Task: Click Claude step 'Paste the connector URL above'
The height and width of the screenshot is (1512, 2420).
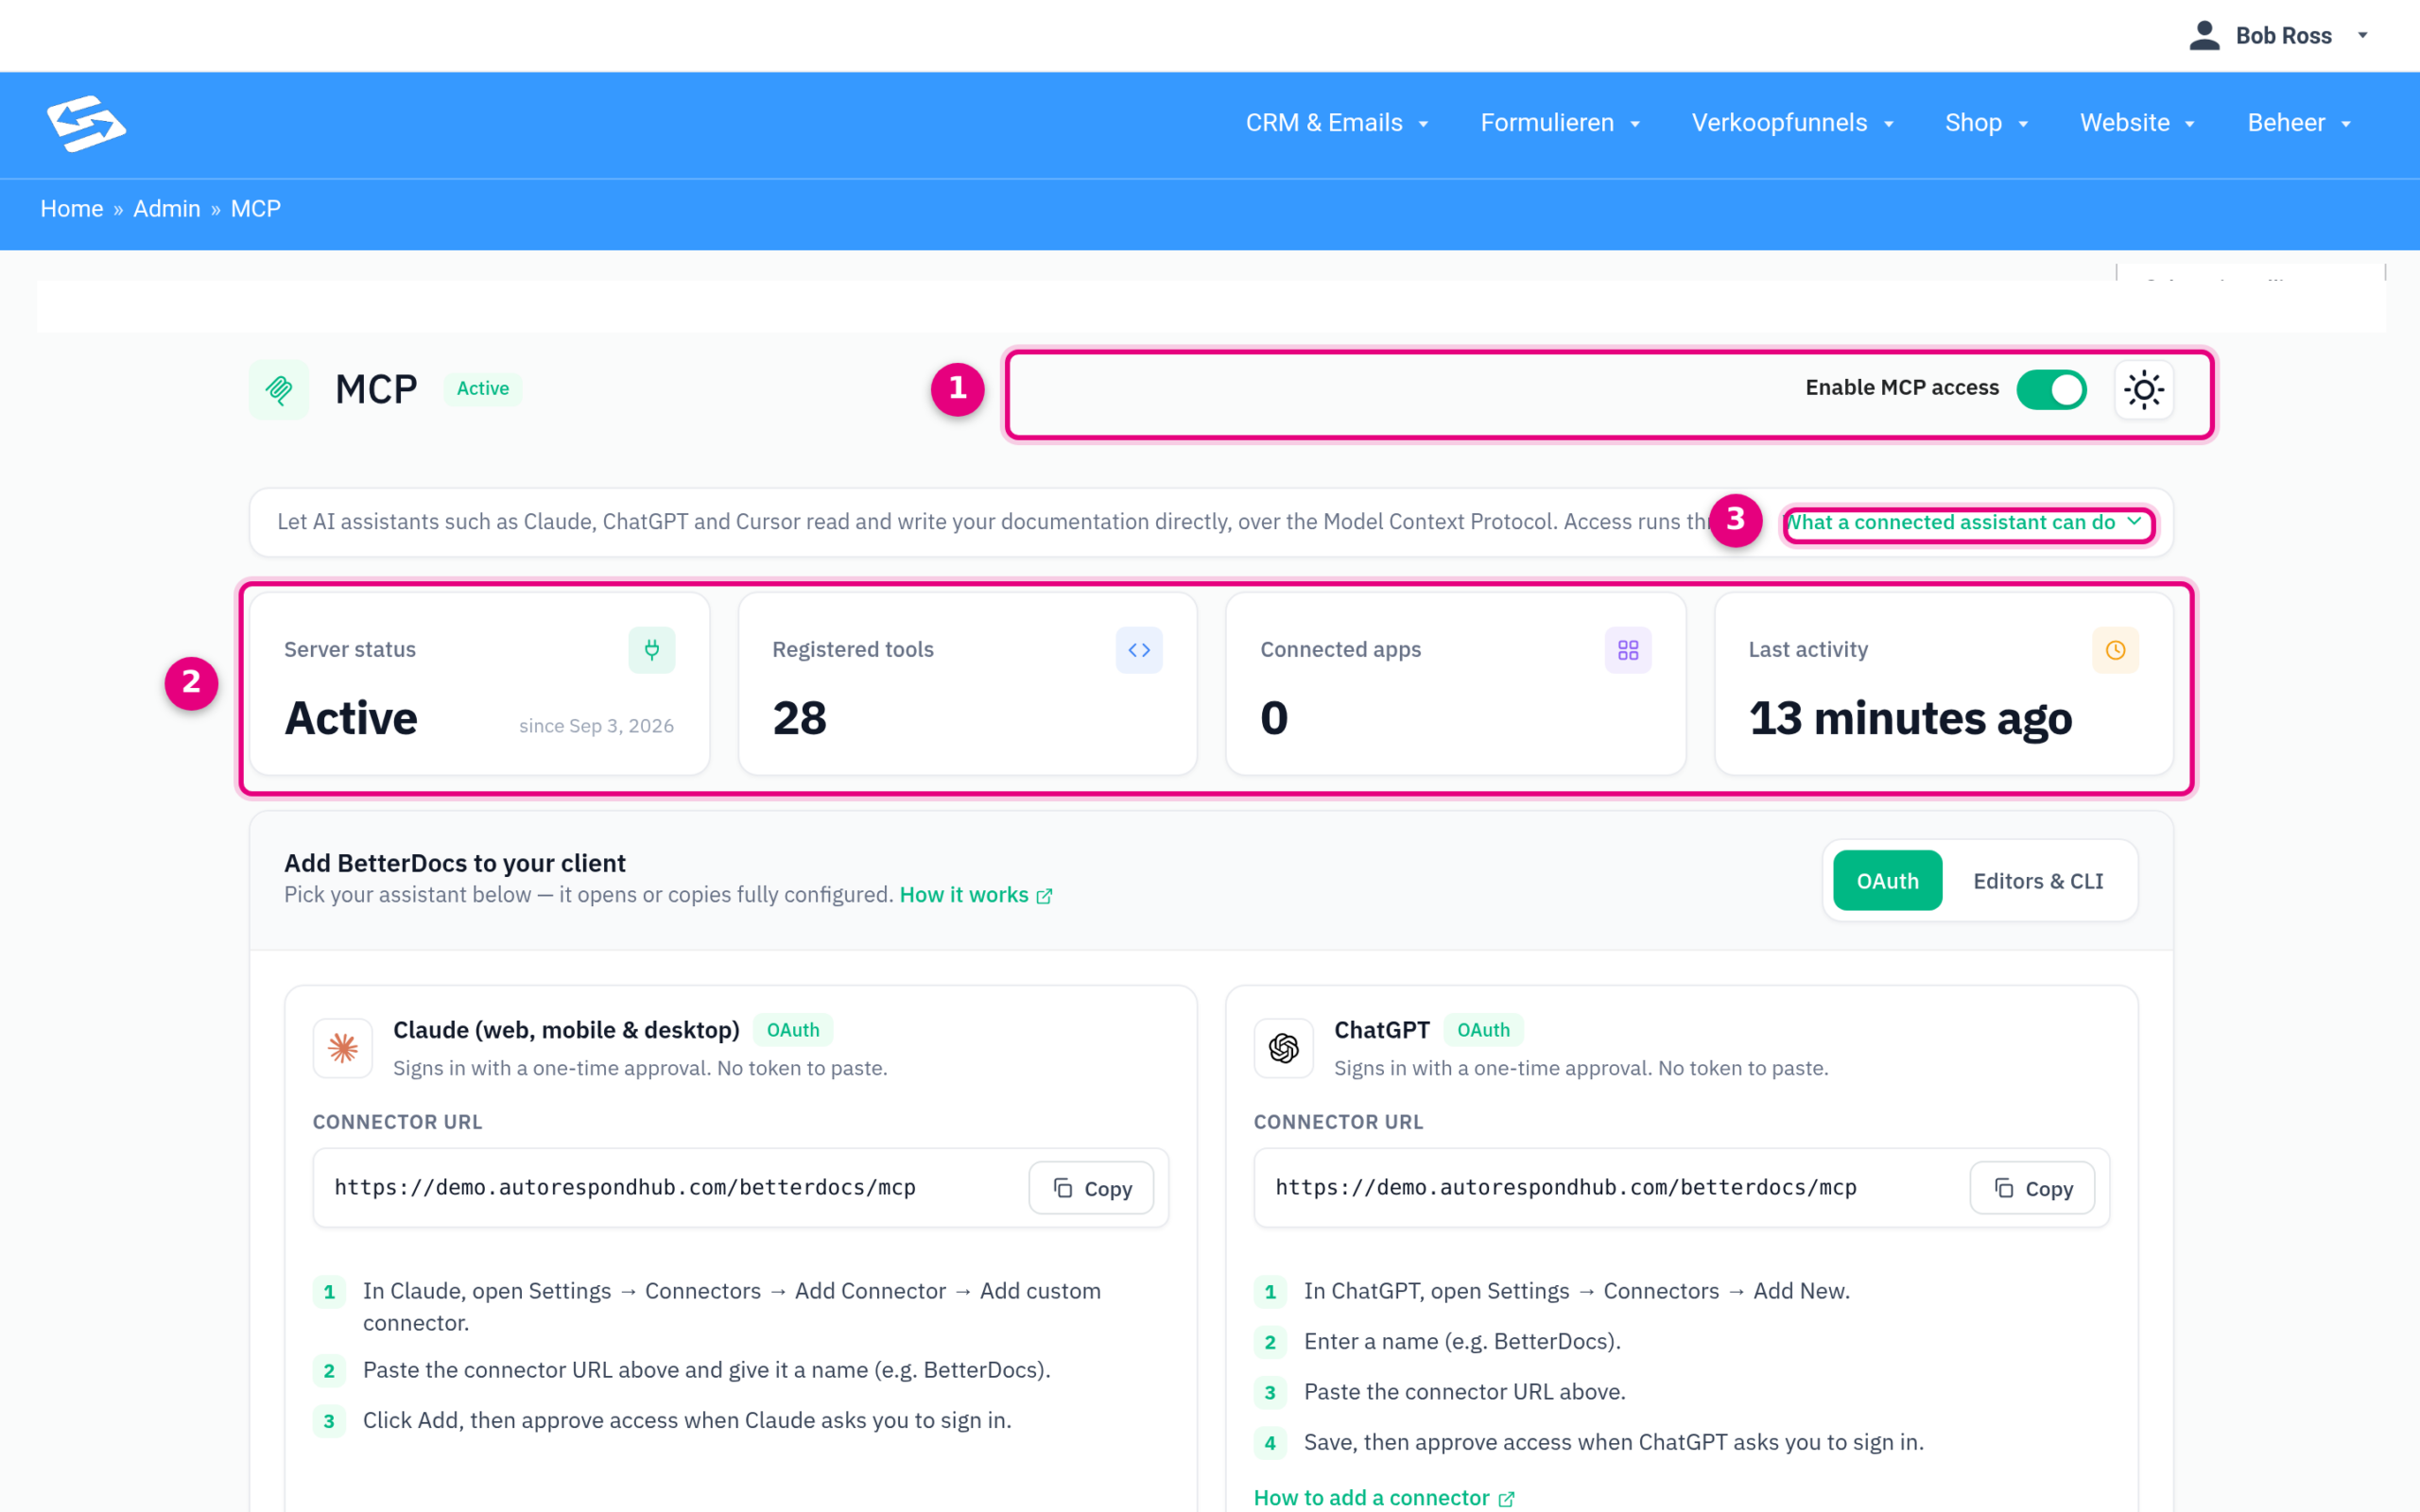Action: pos(706,1370)
